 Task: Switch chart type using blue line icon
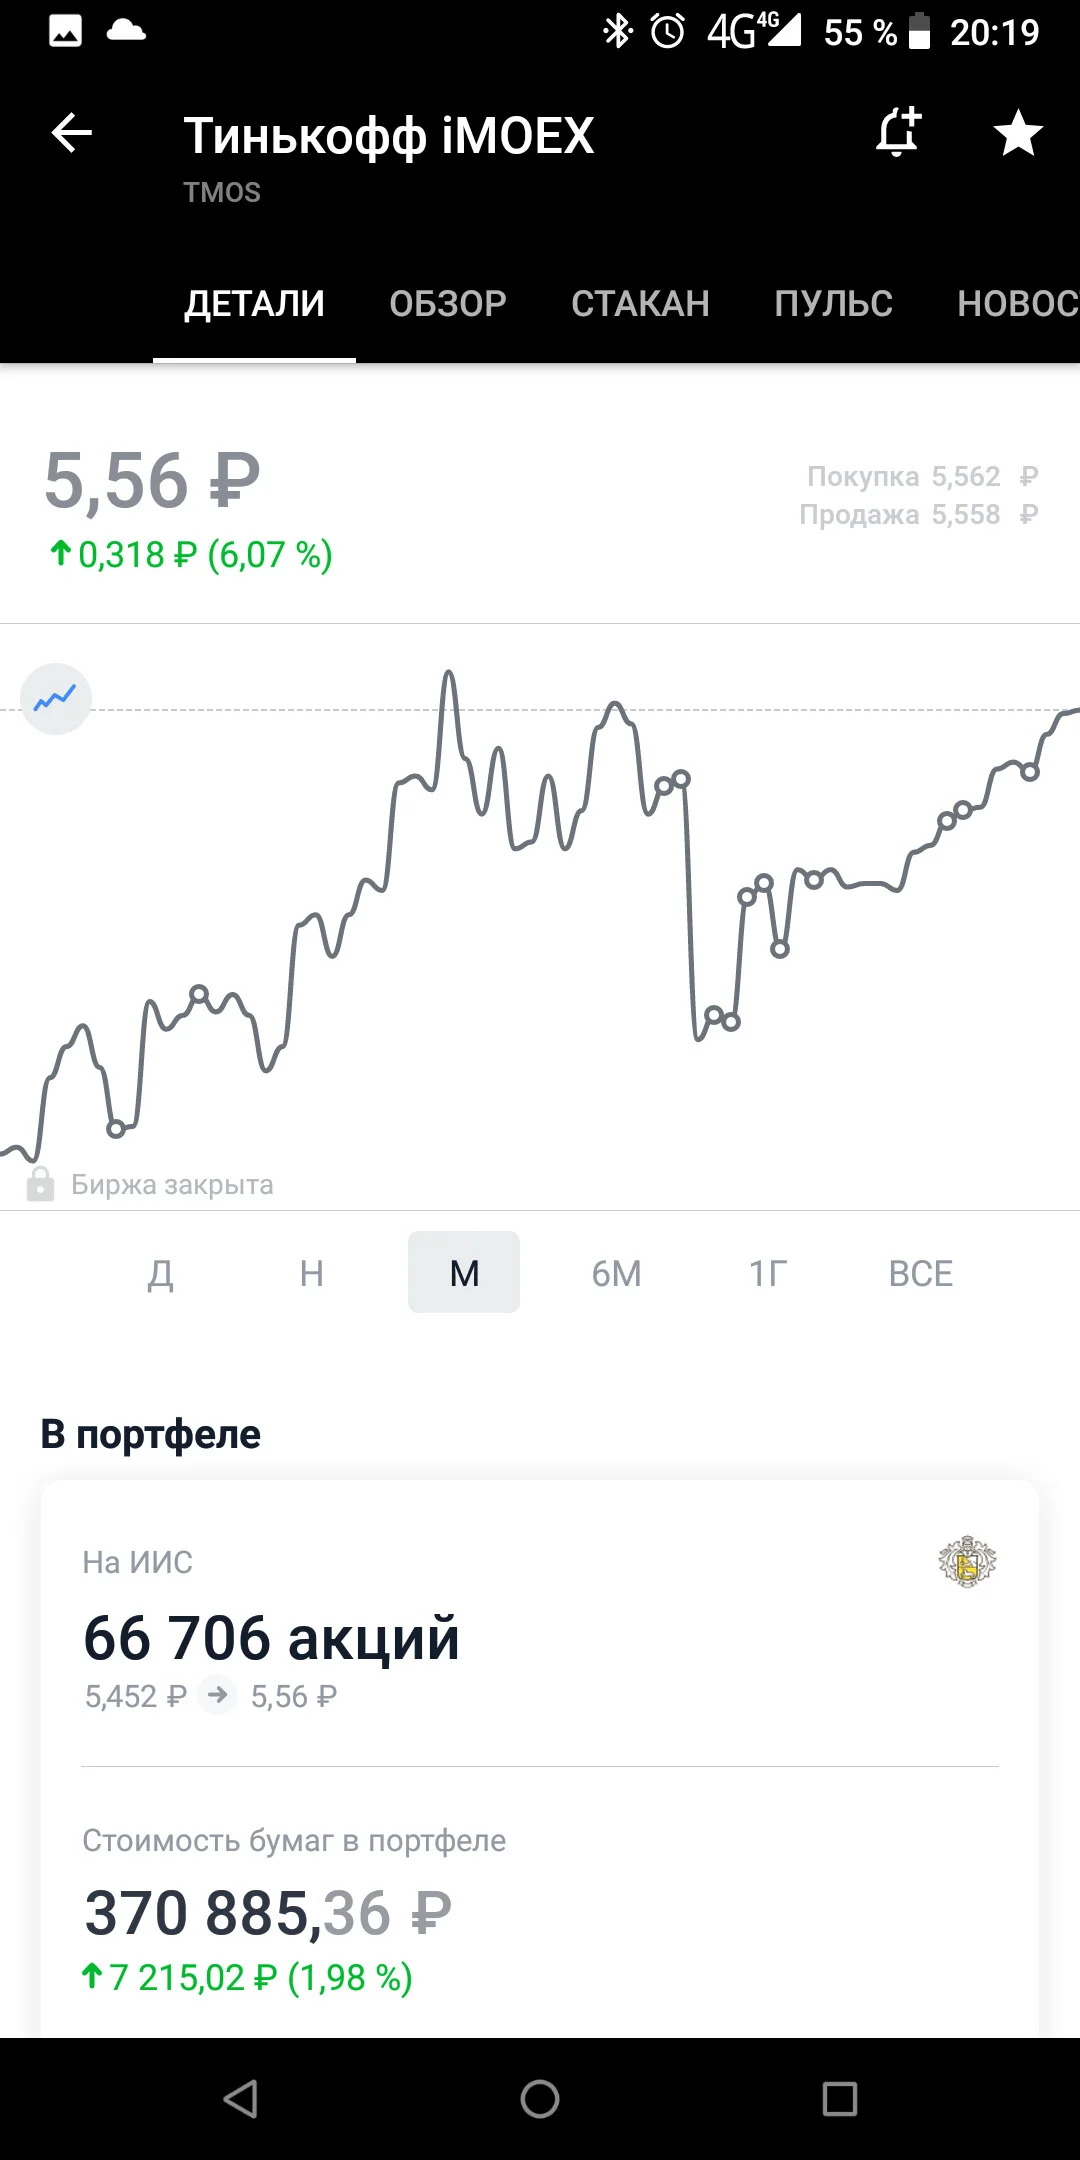pos(56,699)
